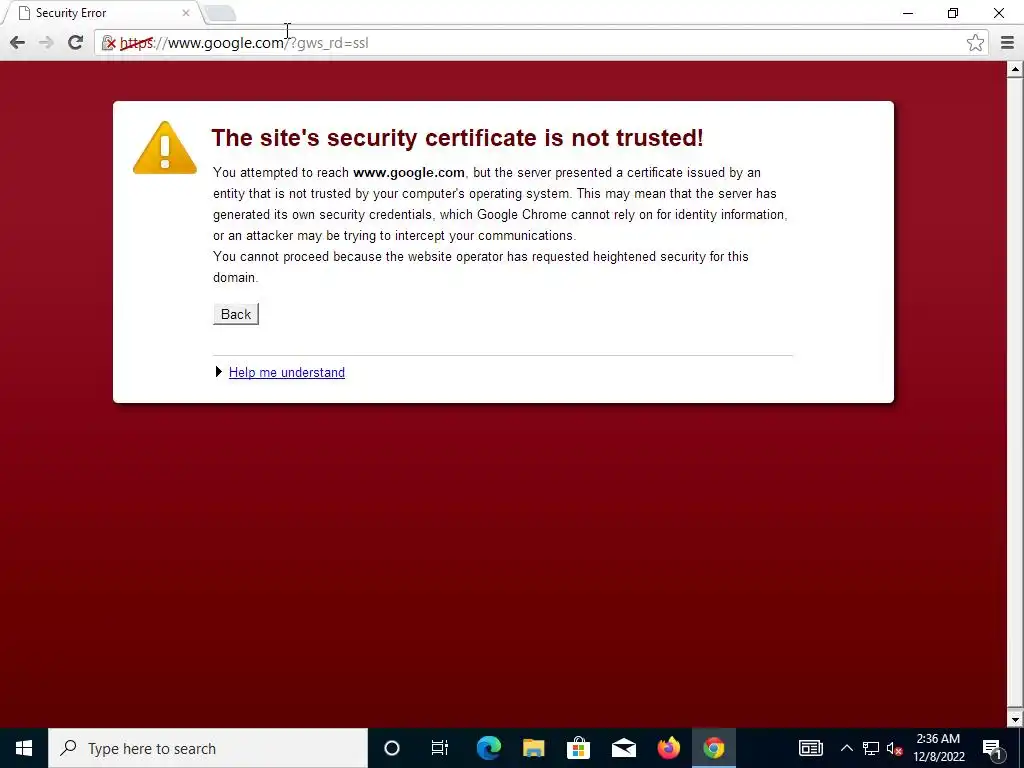Show hidden system tray icons
The image size is (1024, 768).
point(846,748)
